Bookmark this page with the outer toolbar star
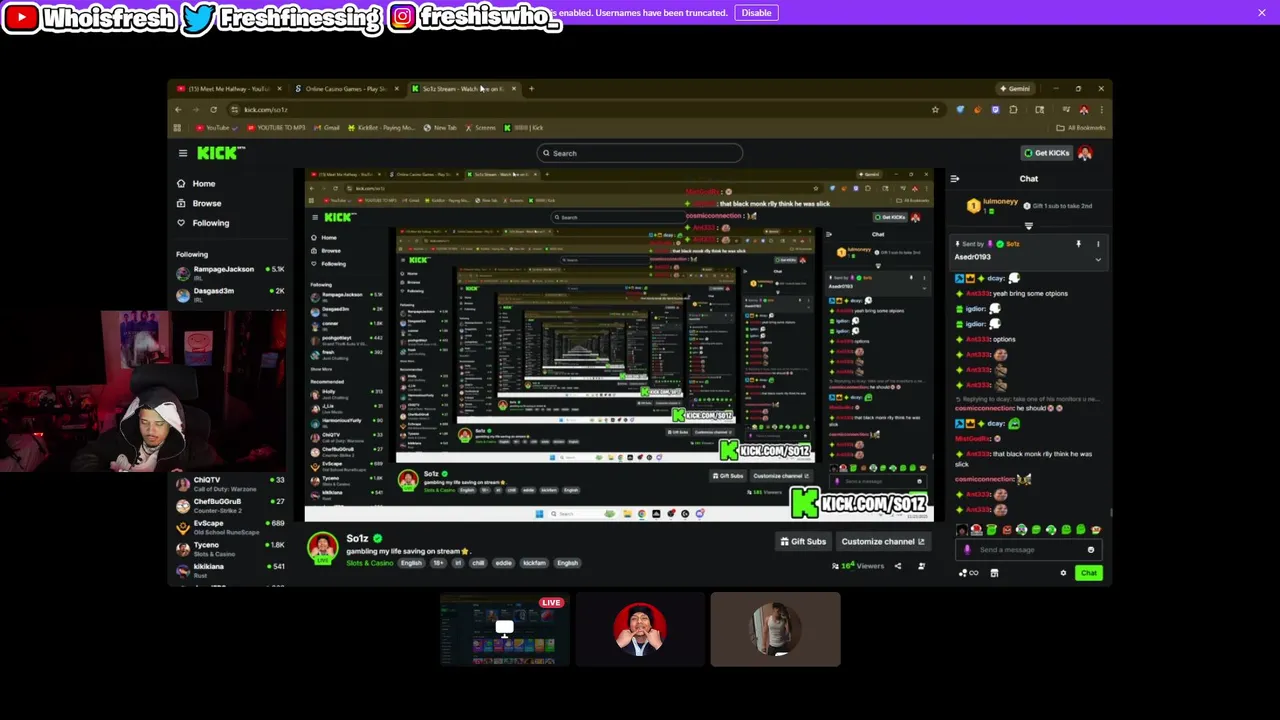This screenshot has width=1280, height=720. pos(935,109)
